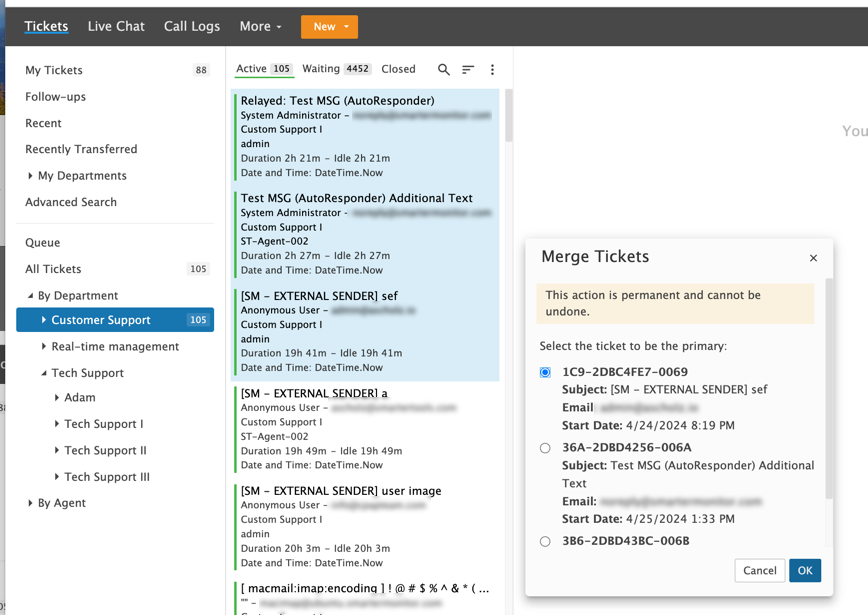Screen dimensions: 868x615
Task: Open the three-dot more actions menu
Action: click(x=492, y=70)
